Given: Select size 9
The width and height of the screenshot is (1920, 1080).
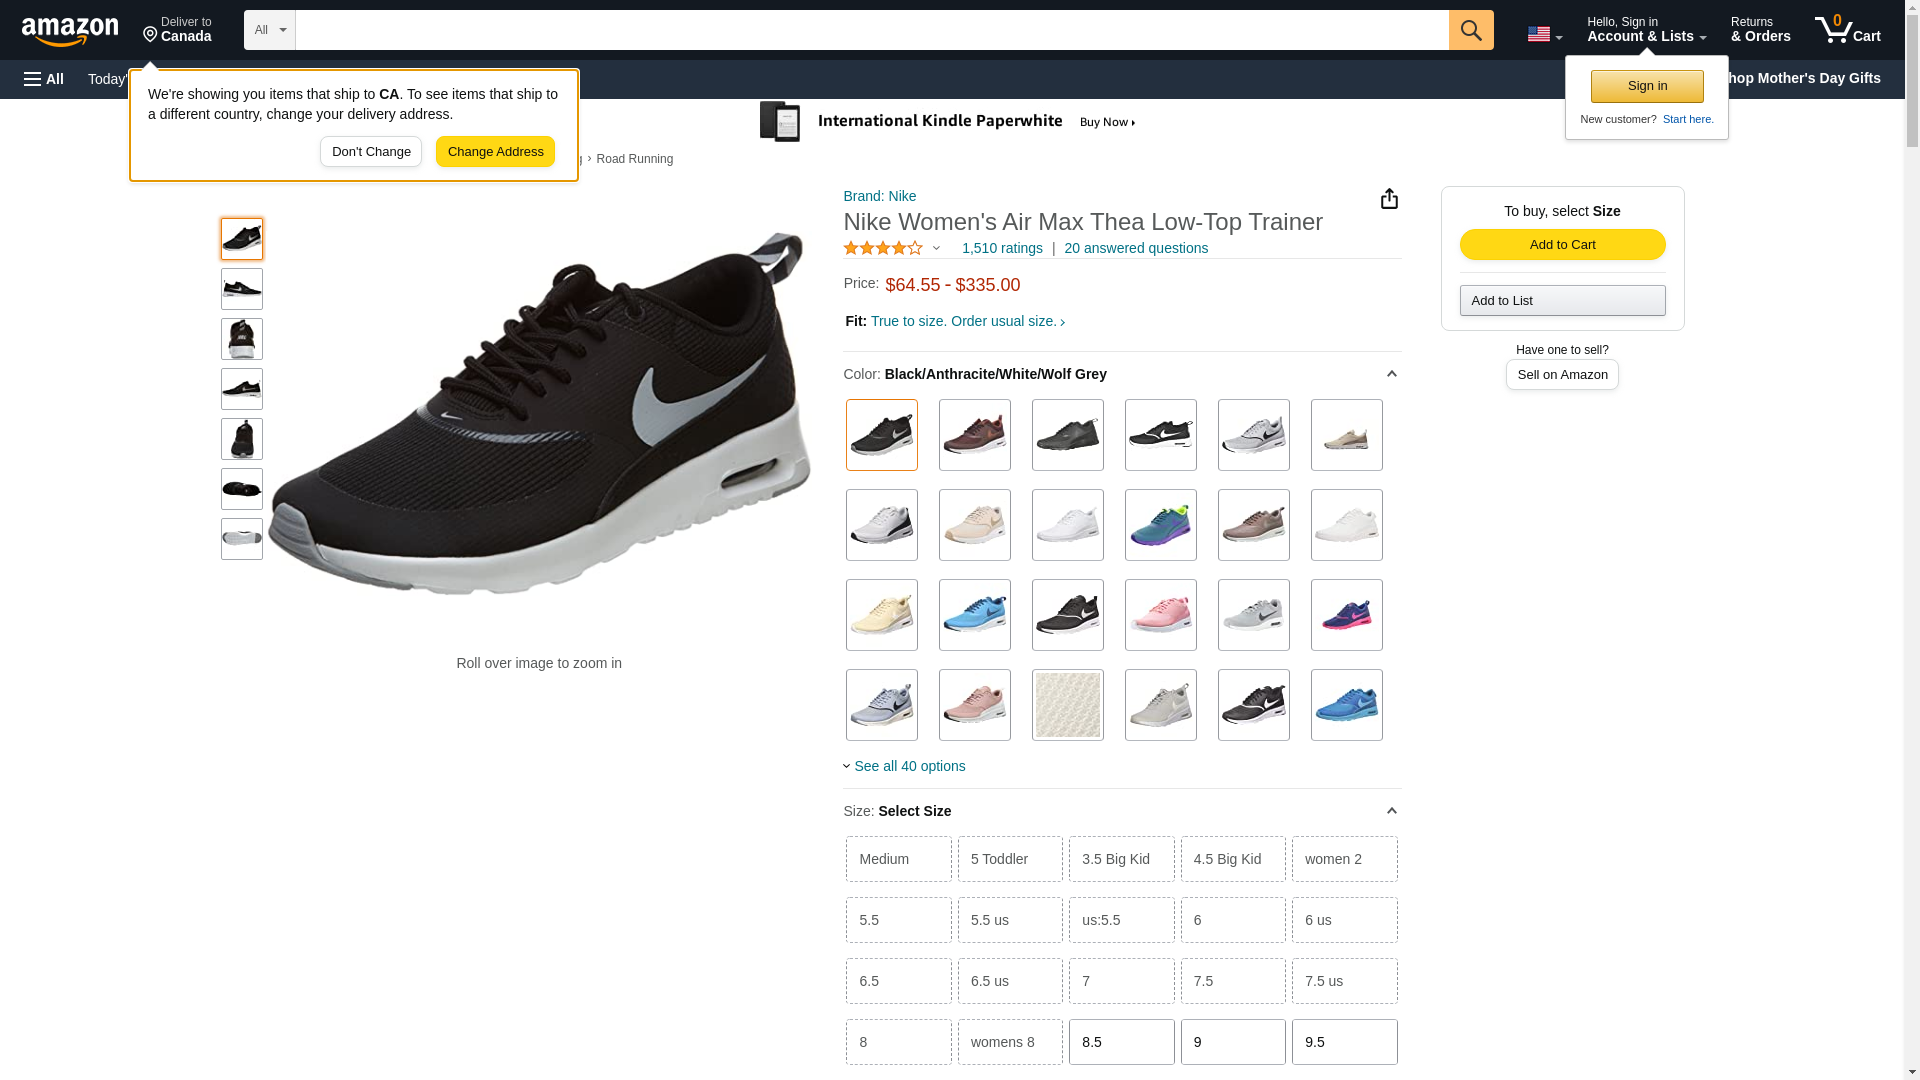Looking at the screenshot, I should (x=1232, y=1042).
